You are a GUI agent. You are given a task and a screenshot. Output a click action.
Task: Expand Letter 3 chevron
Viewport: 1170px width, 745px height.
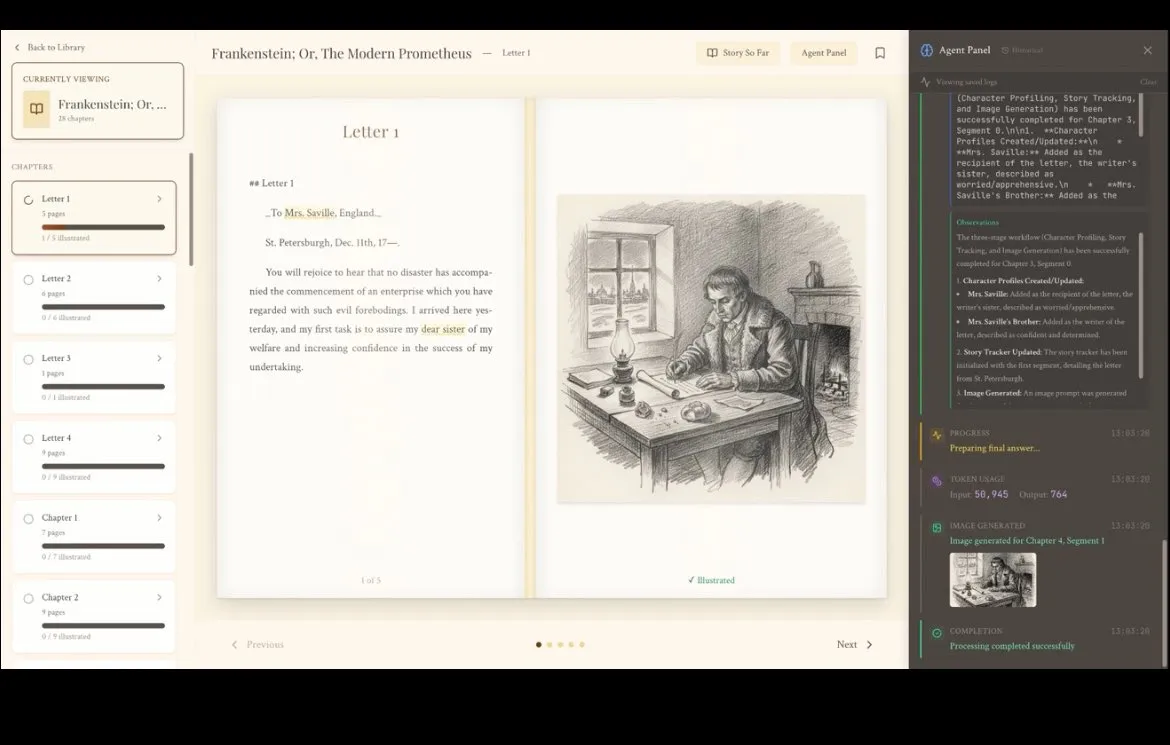(x=159, y=359)
